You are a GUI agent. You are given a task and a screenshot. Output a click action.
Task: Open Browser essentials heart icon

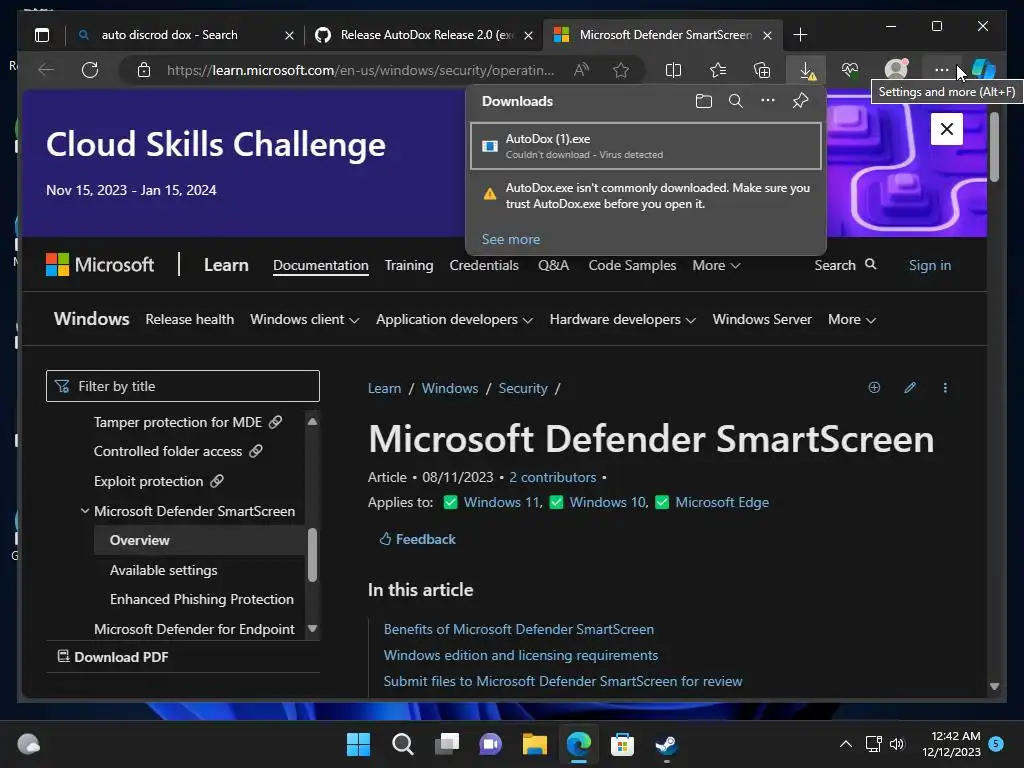tap(850, 70)
